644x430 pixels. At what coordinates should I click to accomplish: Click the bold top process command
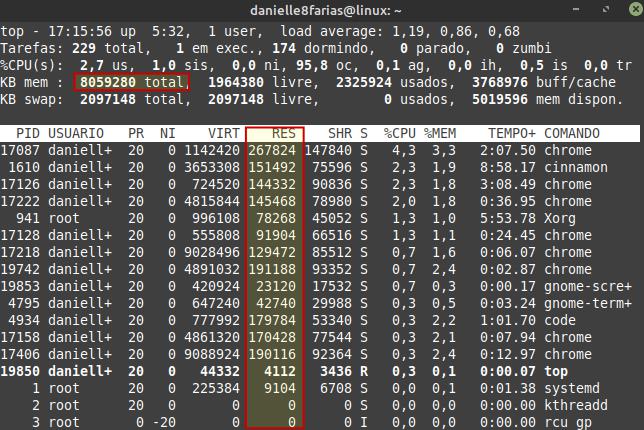[x=556, y=372]
